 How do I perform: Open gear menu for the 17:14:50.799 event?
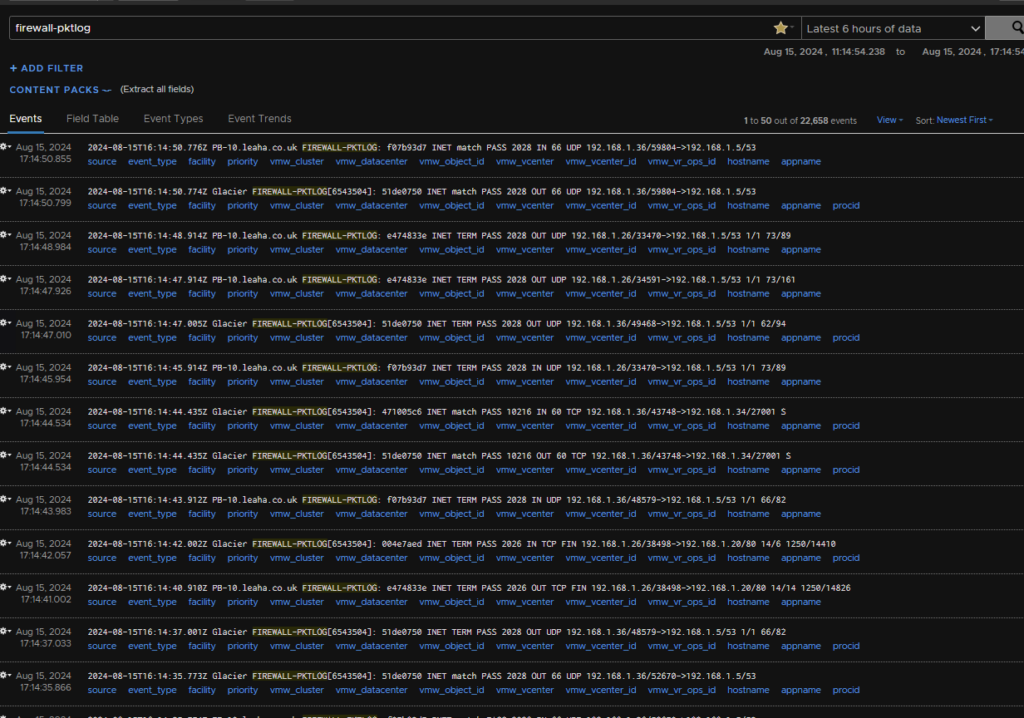pyautogui.click(x=6, y=191)
